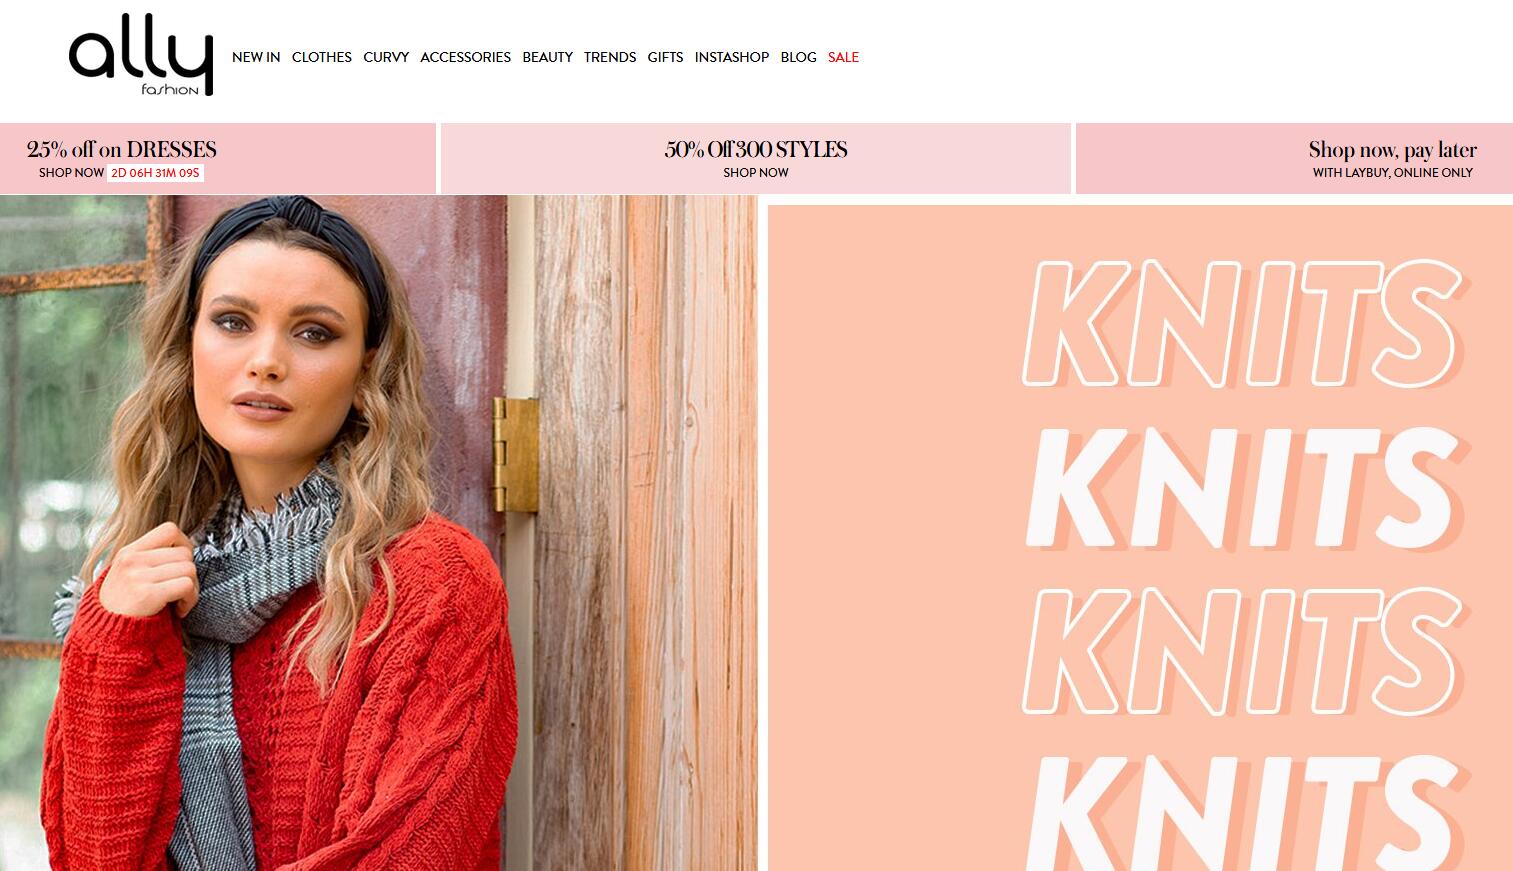Screen dimensions: 1513x871
Task: Go to the BLOG page
Action: coord(798,57)
